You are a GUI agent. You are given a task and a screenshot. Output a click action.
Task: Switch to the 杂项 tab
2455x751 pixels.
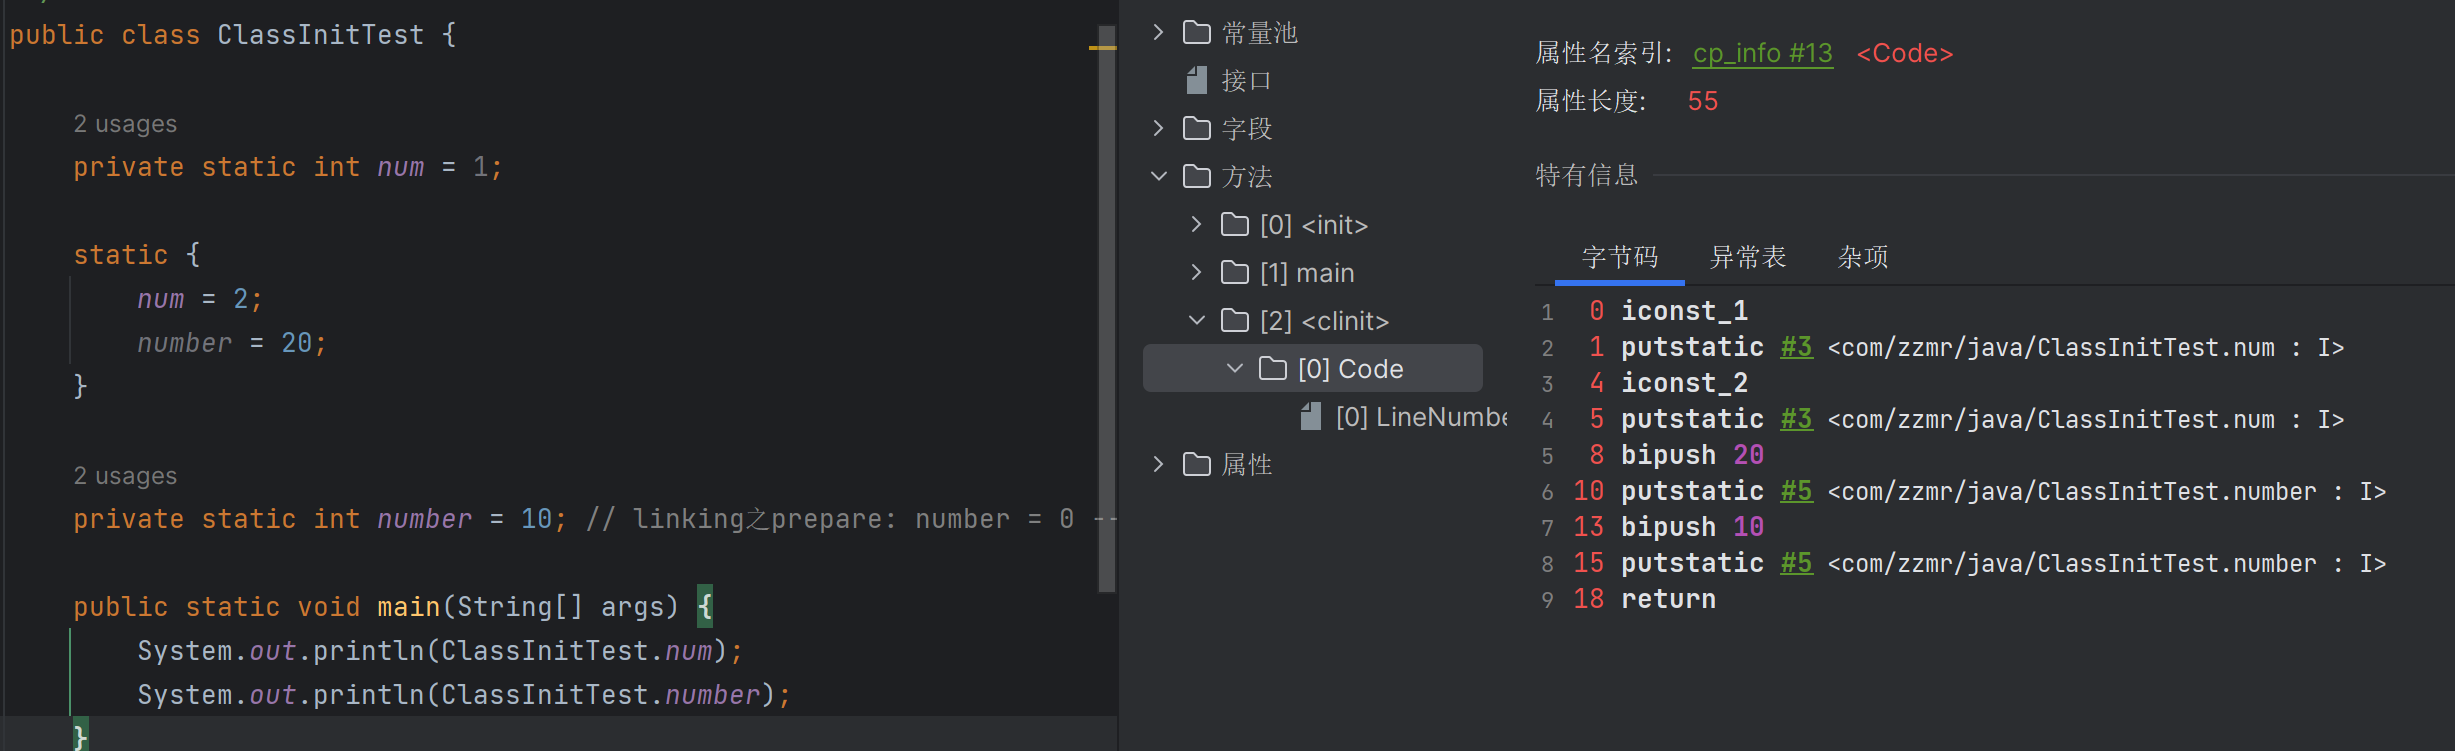[1862, 258]
